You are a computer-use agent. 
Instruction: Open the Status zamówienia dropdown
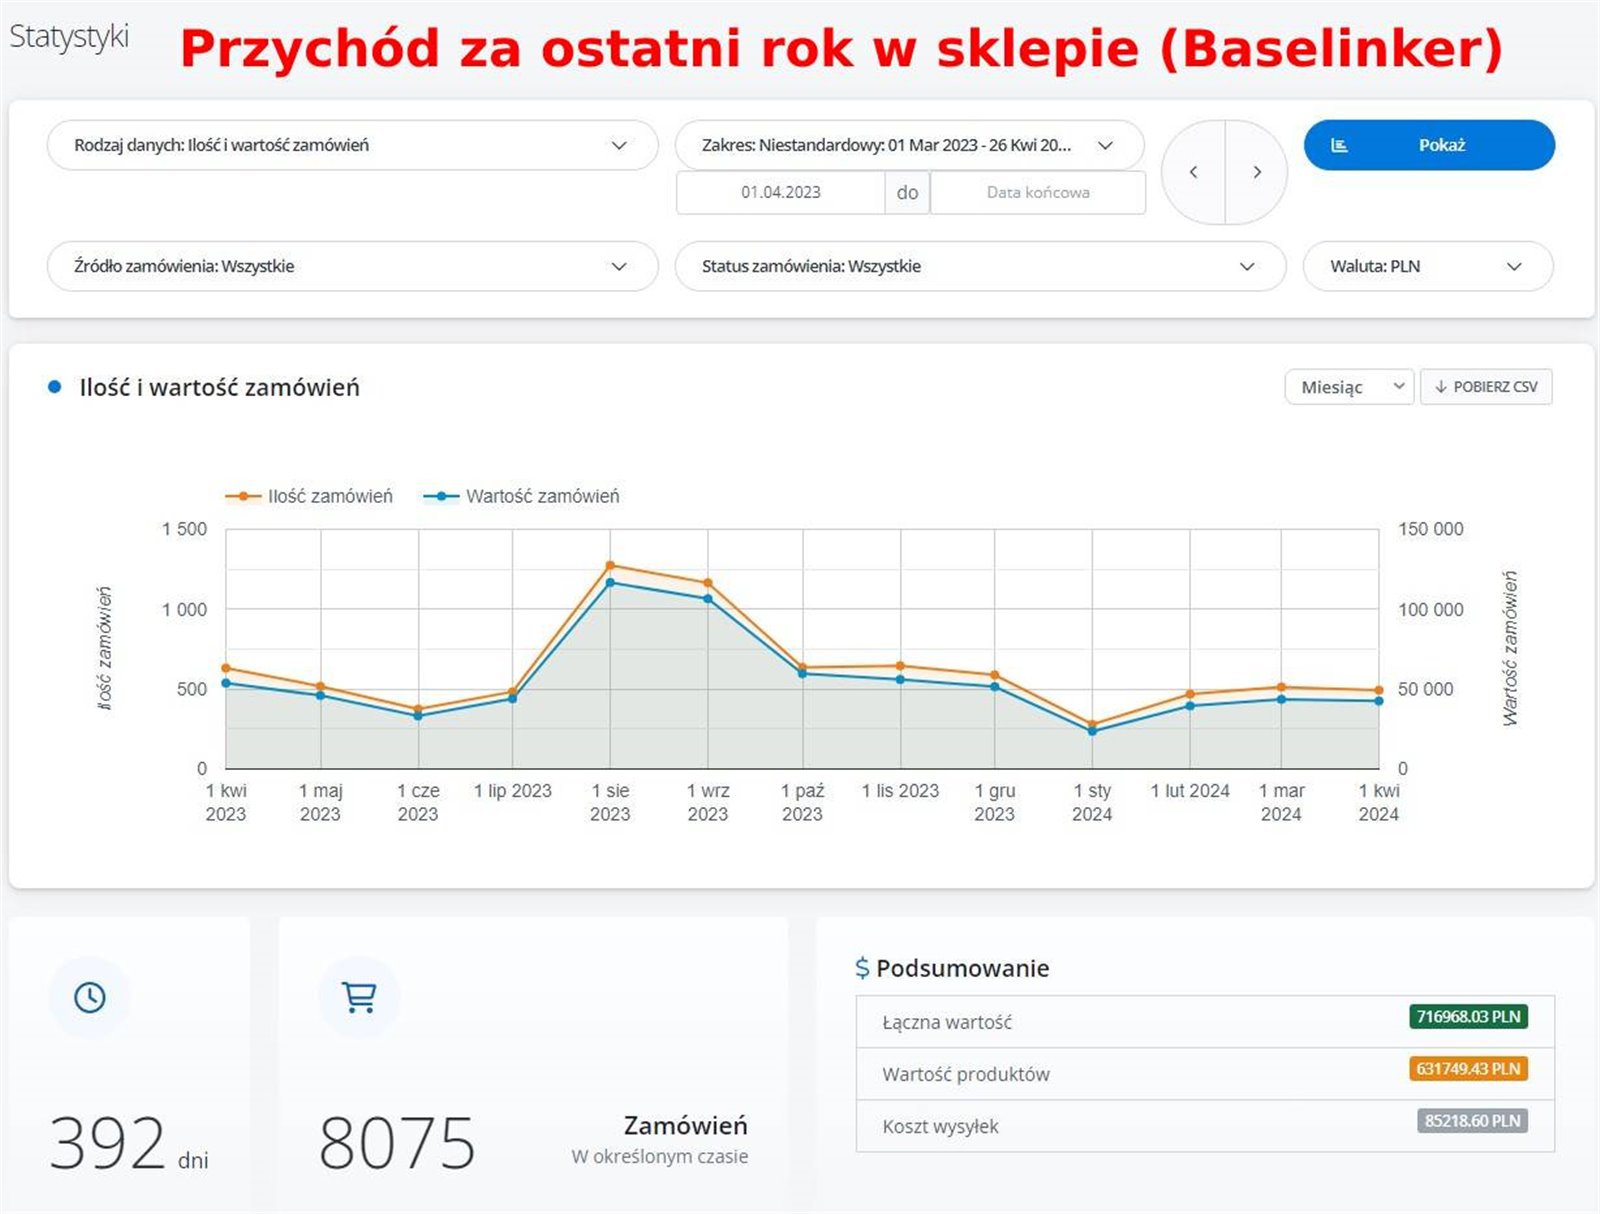tap(979, 266)
